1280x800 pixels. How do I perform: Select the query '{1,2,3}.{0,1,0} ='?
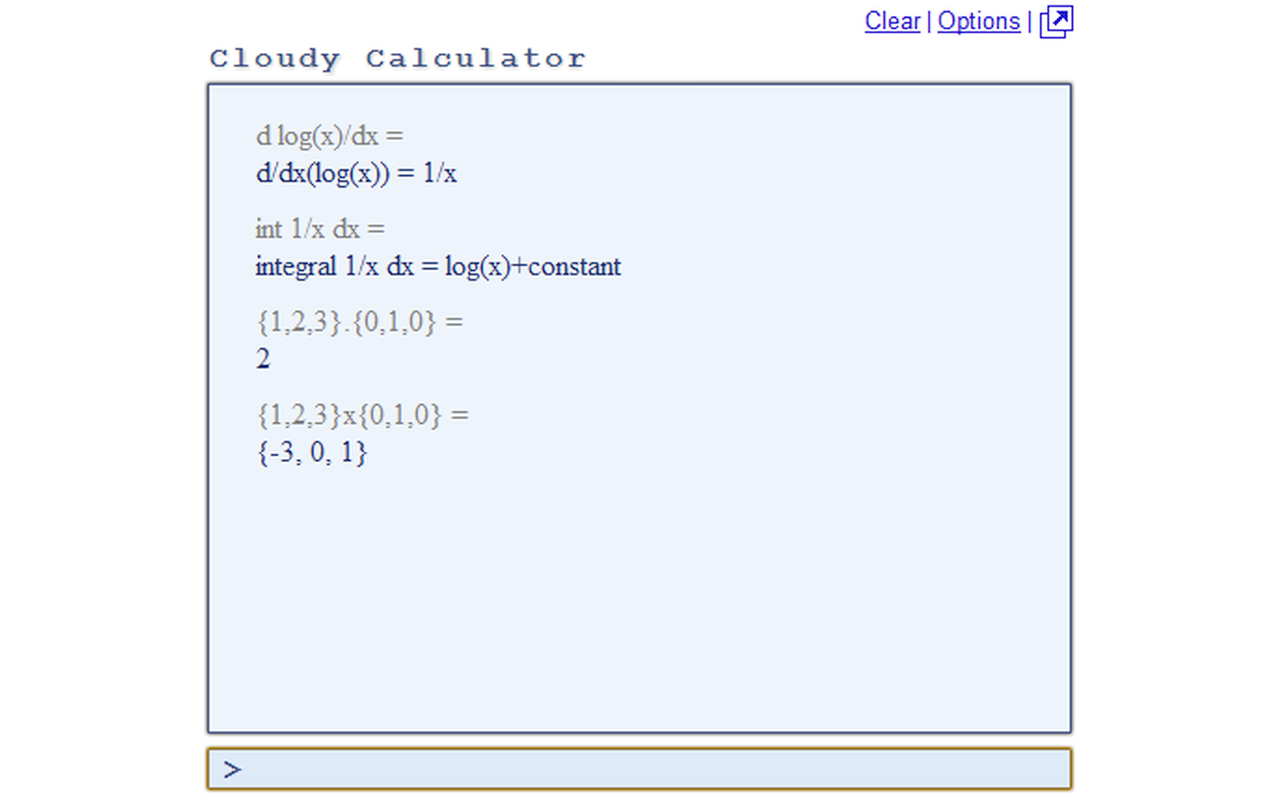coord(359,322)
